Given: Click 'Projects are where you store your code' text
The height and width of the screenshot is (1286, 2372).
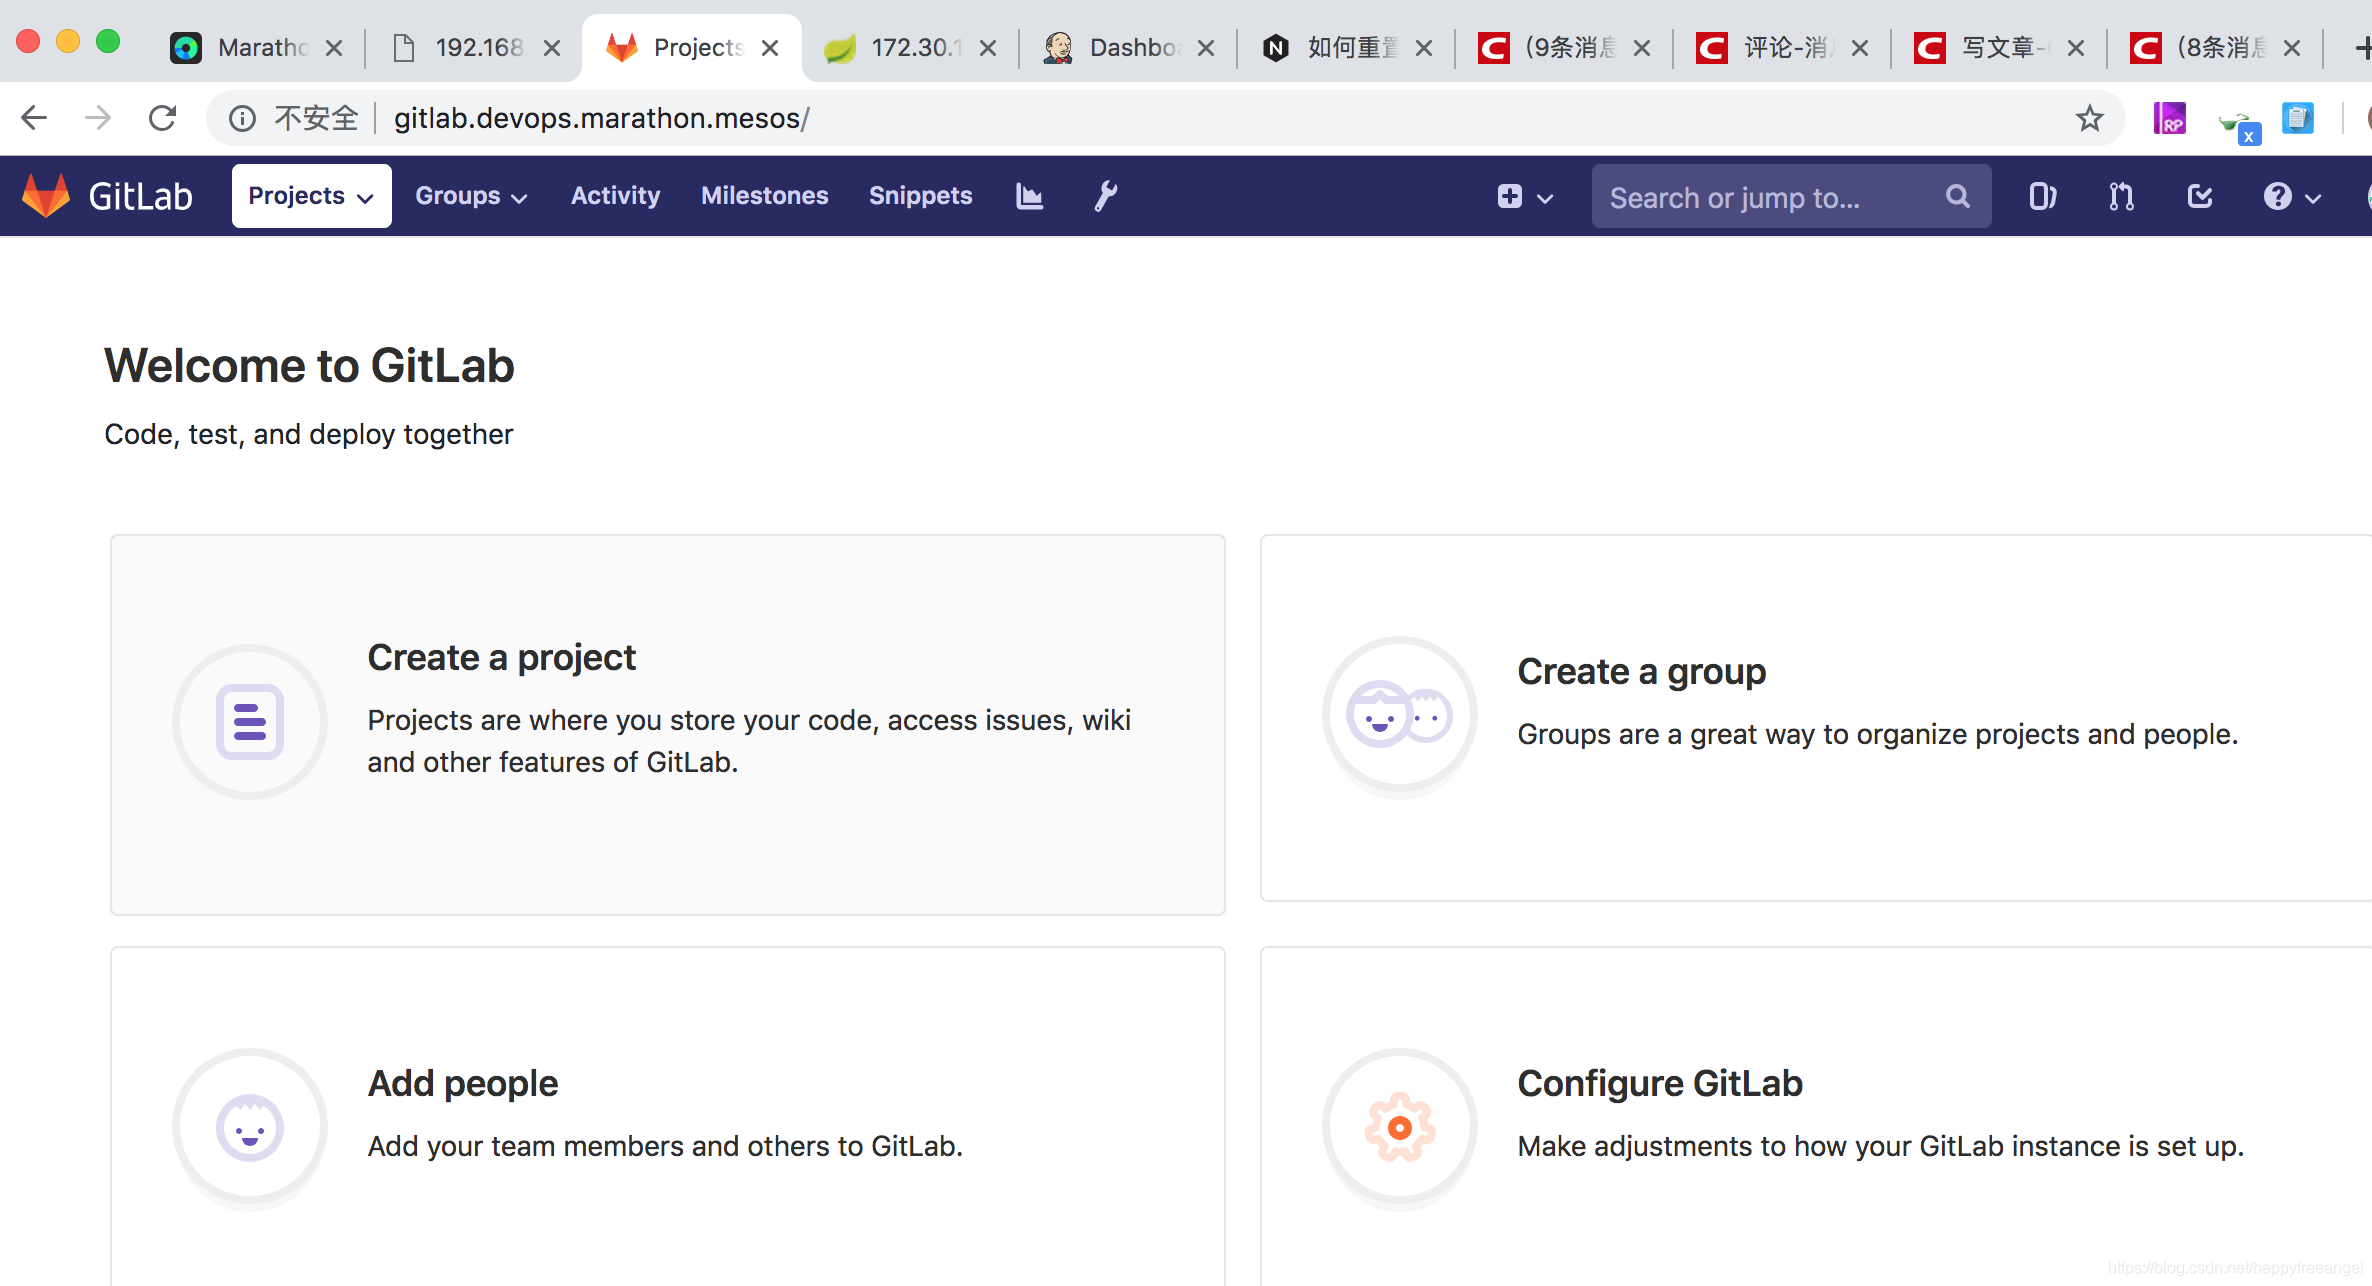Looking at the screenshot, I should pos(749,741).
